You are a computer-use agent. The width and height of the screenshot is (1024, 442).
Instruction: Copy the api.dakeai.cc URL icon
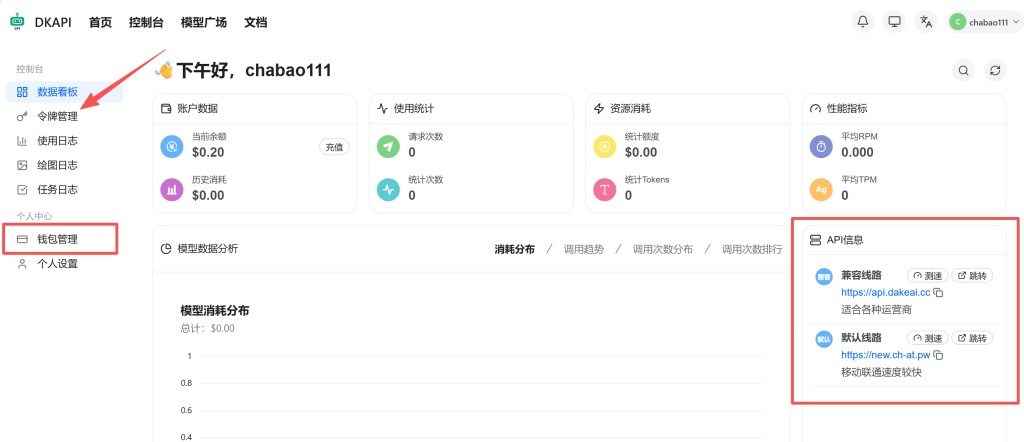(x=938, y=292)
